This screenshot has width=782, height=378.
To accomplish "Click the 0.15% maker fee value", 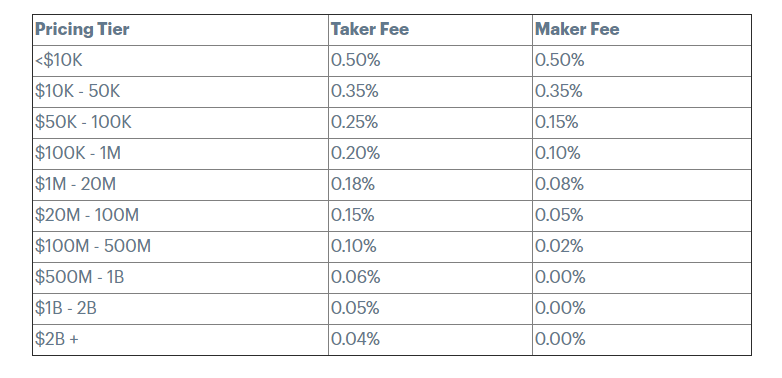I will 557,122.
